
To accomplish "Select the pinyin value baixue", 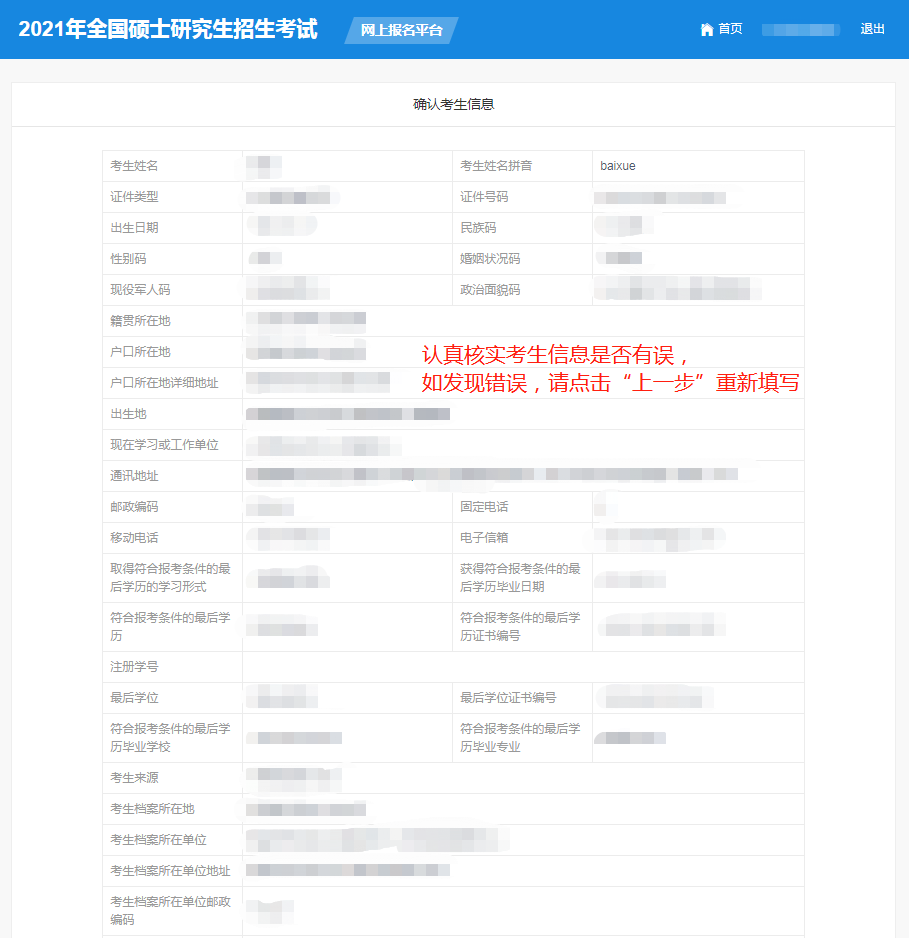I will click(x=618, y=166).
